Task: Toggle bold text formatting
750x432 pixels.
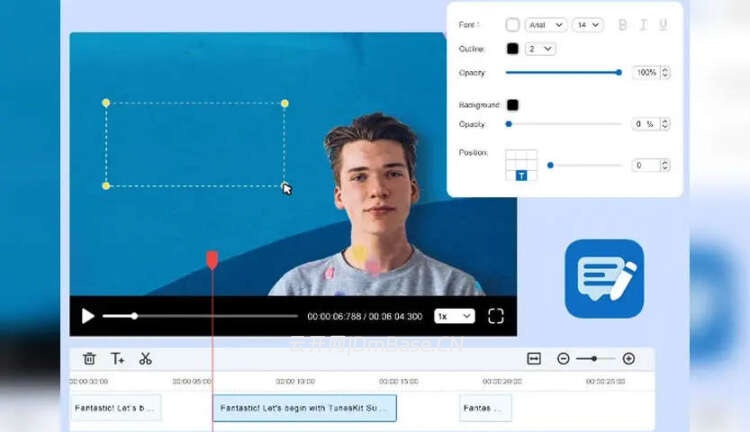Action: click(x=623, y=25)
